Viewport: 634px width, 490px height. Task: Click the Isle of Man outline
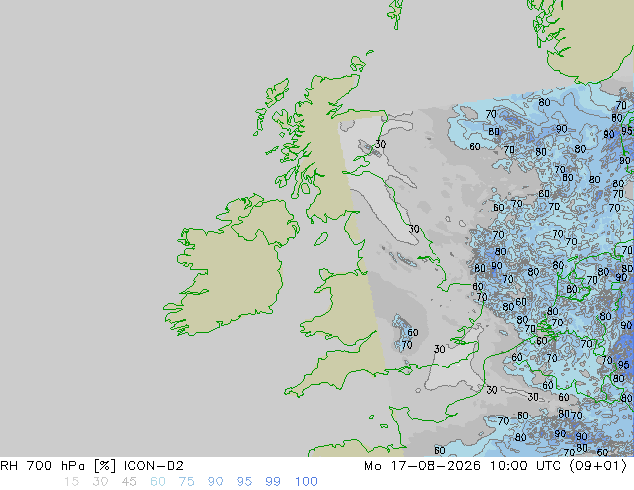(x=321, y=239)
